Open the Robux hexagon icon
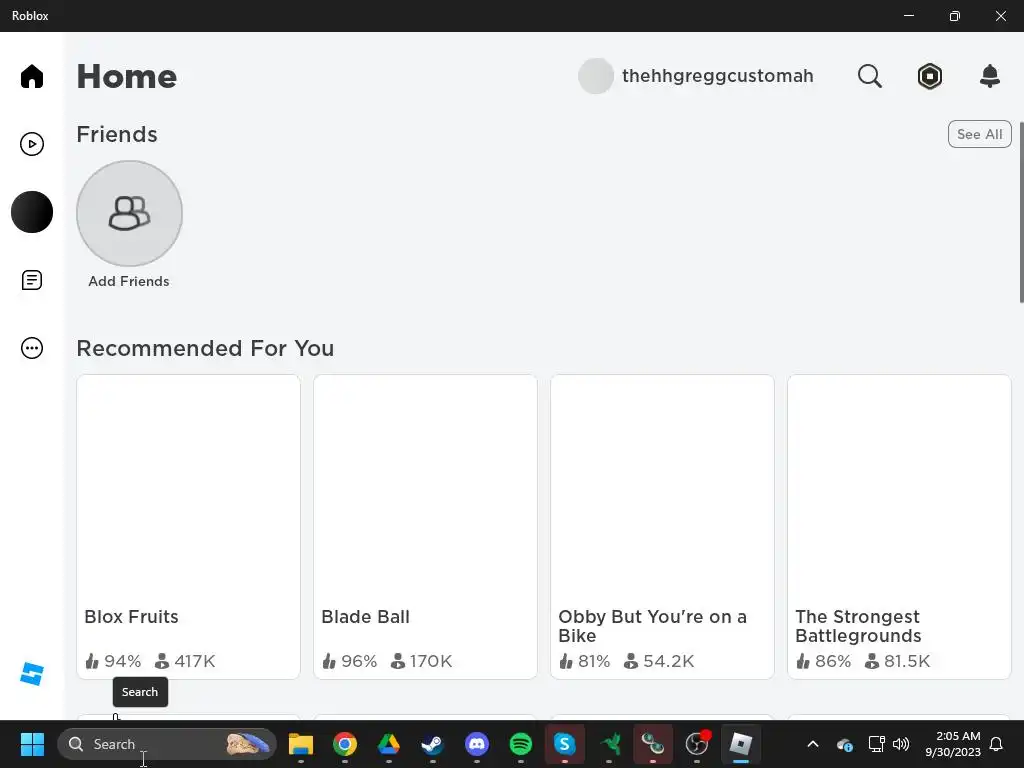1024x768 pixels. [x=929, y=76]
